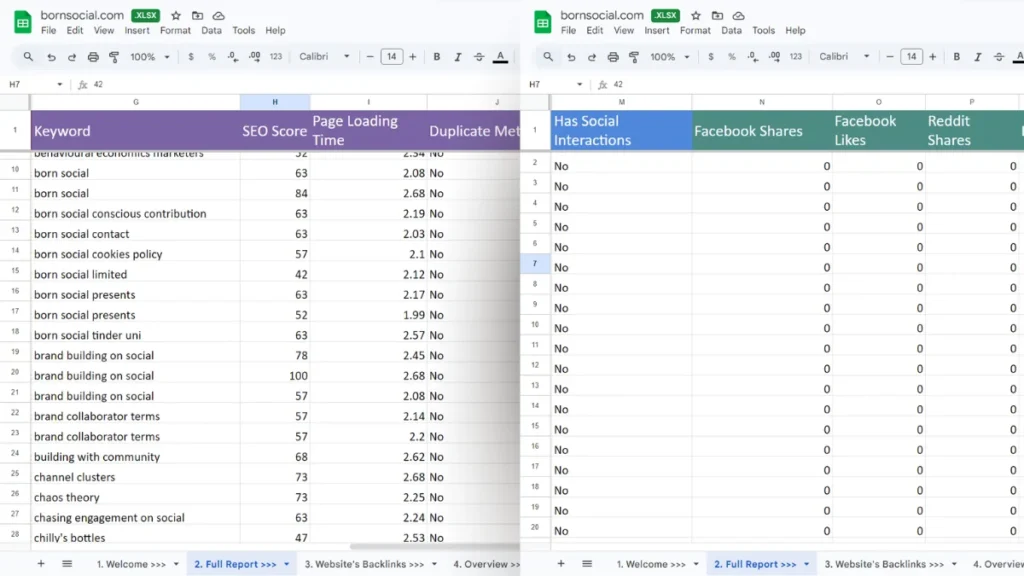
Task: Open the 100% zoom dropdown in the left spreadsheet
Action: click(149, 57)
